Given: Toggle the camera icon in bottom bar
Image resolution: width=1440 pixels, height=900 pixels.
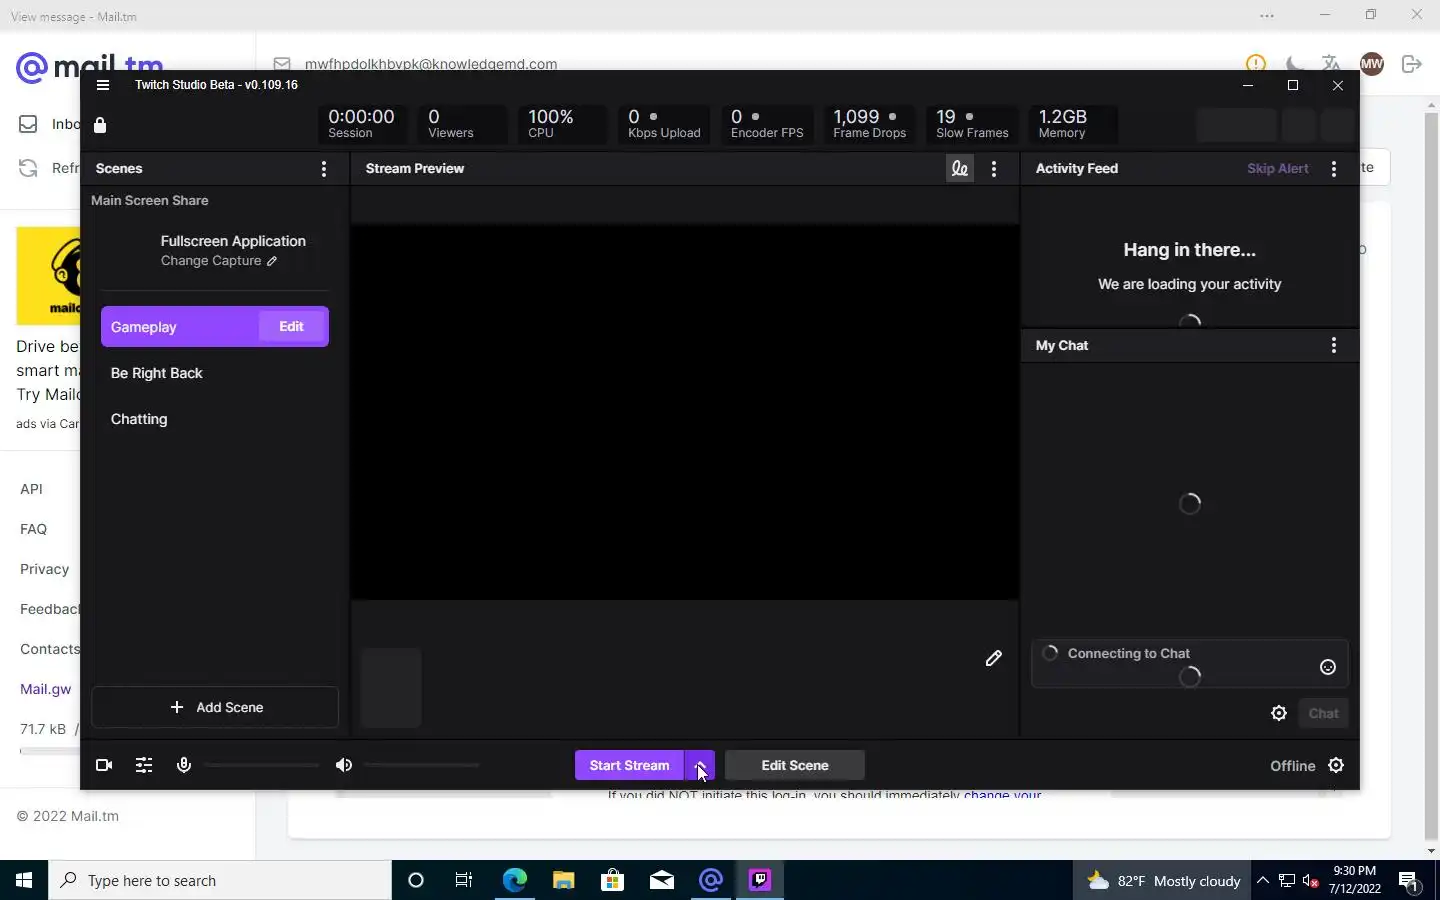Looking at the screenshot, I should [104, 765].
